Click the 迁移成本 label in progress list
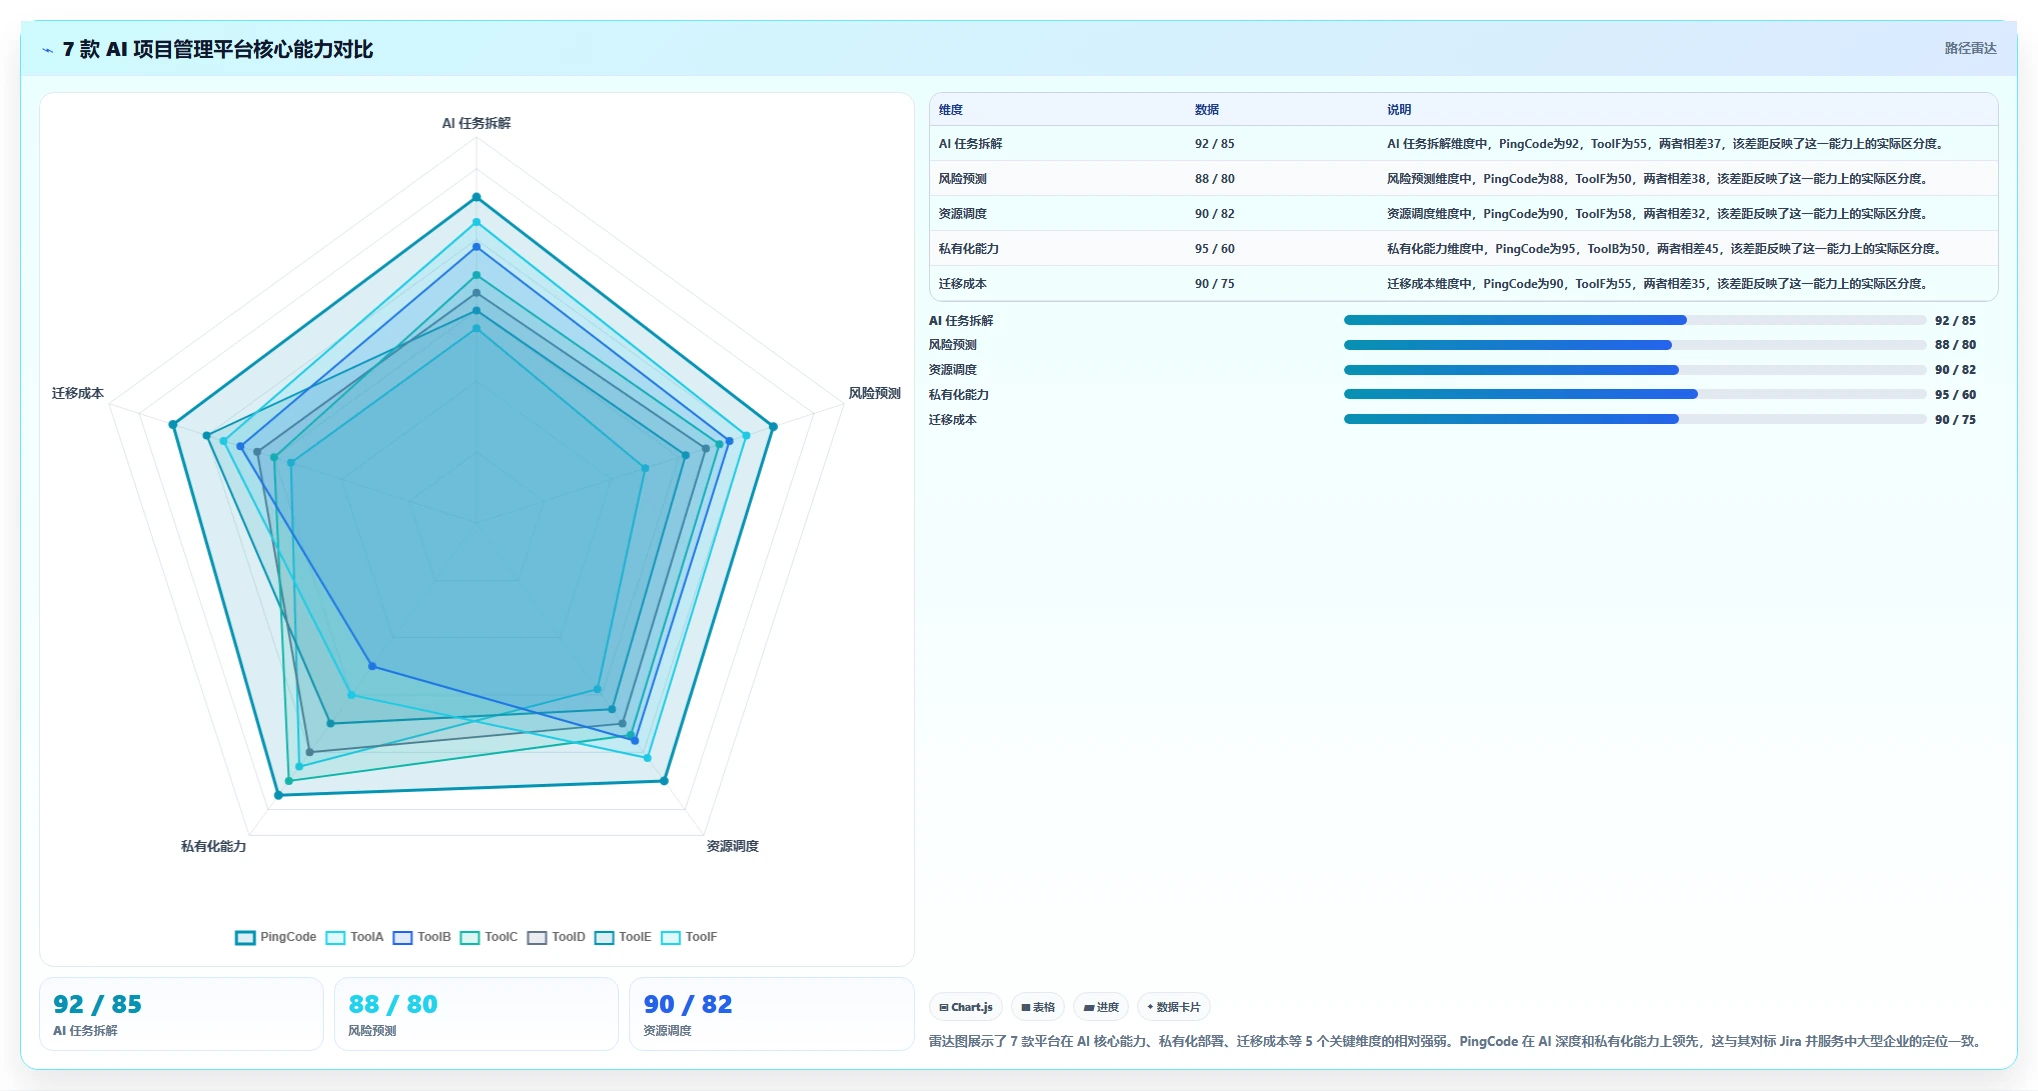This screenshot has height=1091, width=2038. tap(952, 420)
